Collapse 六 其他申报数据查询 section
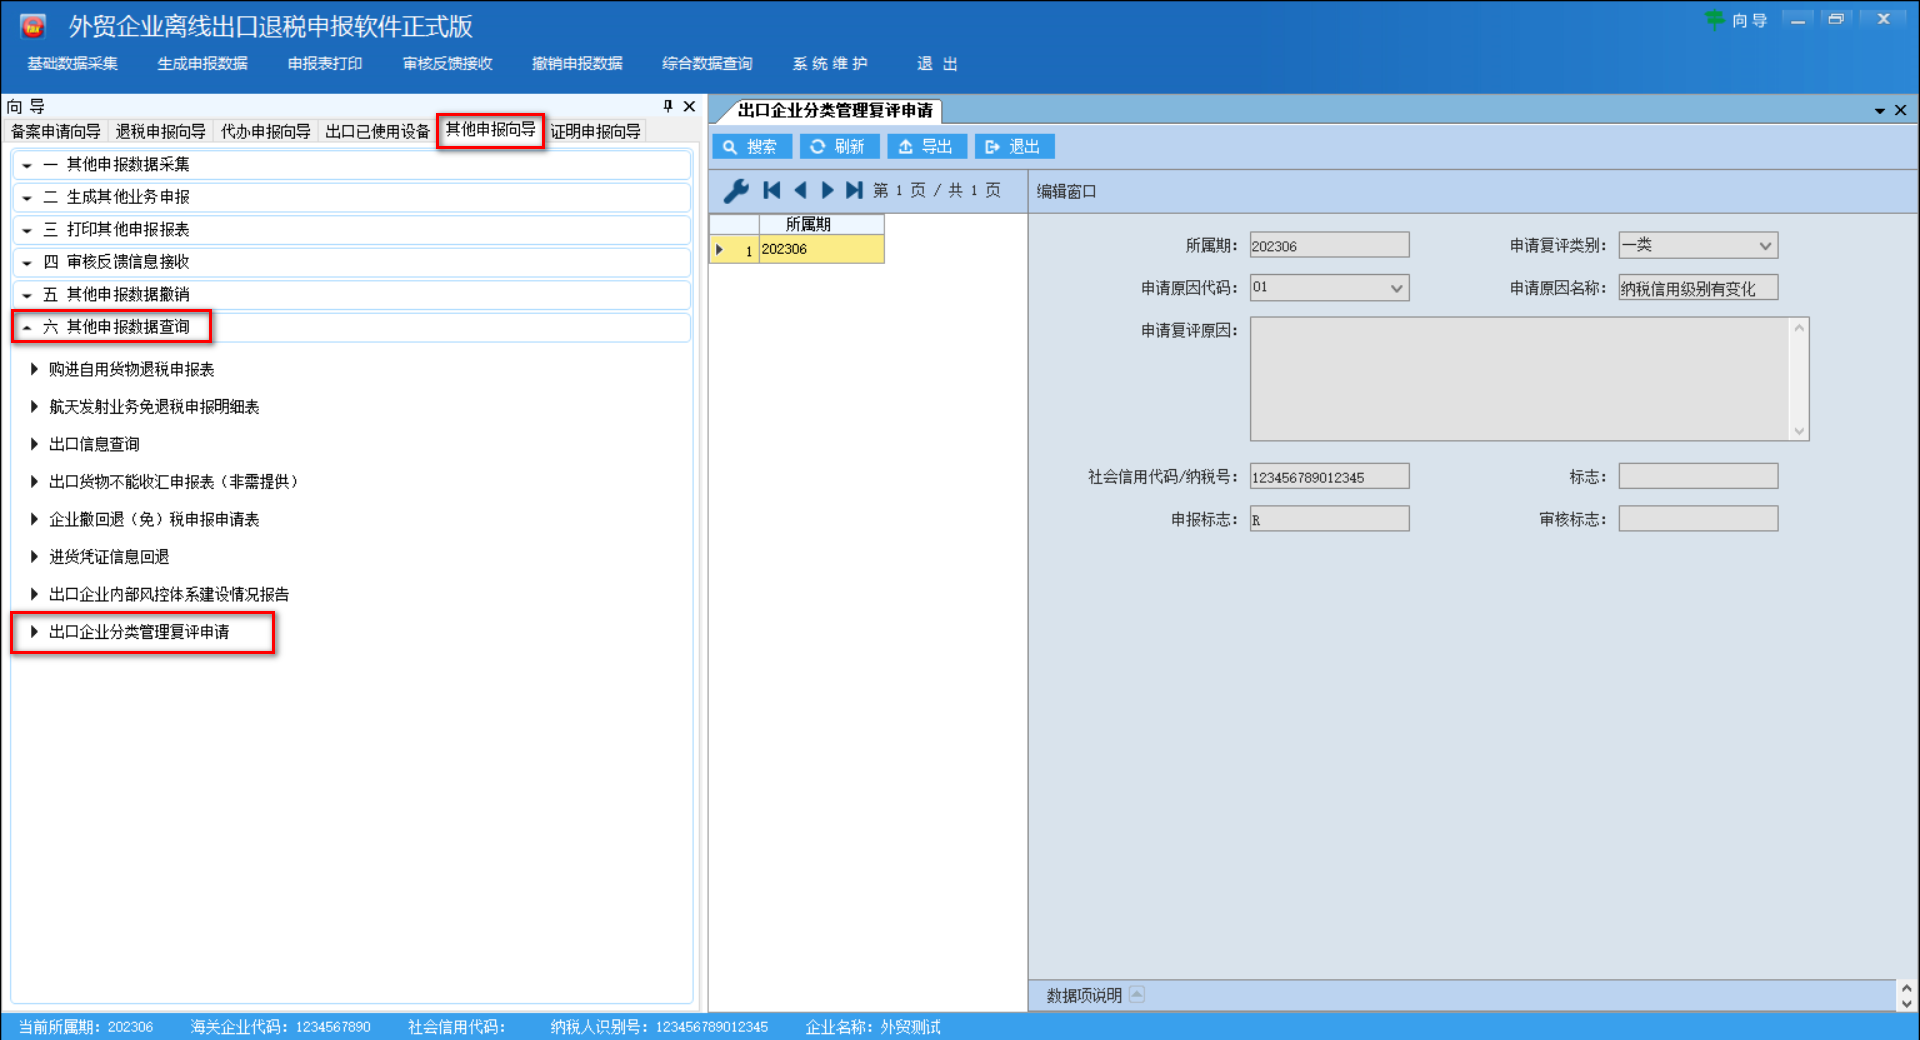 click(x=28, y=327)
